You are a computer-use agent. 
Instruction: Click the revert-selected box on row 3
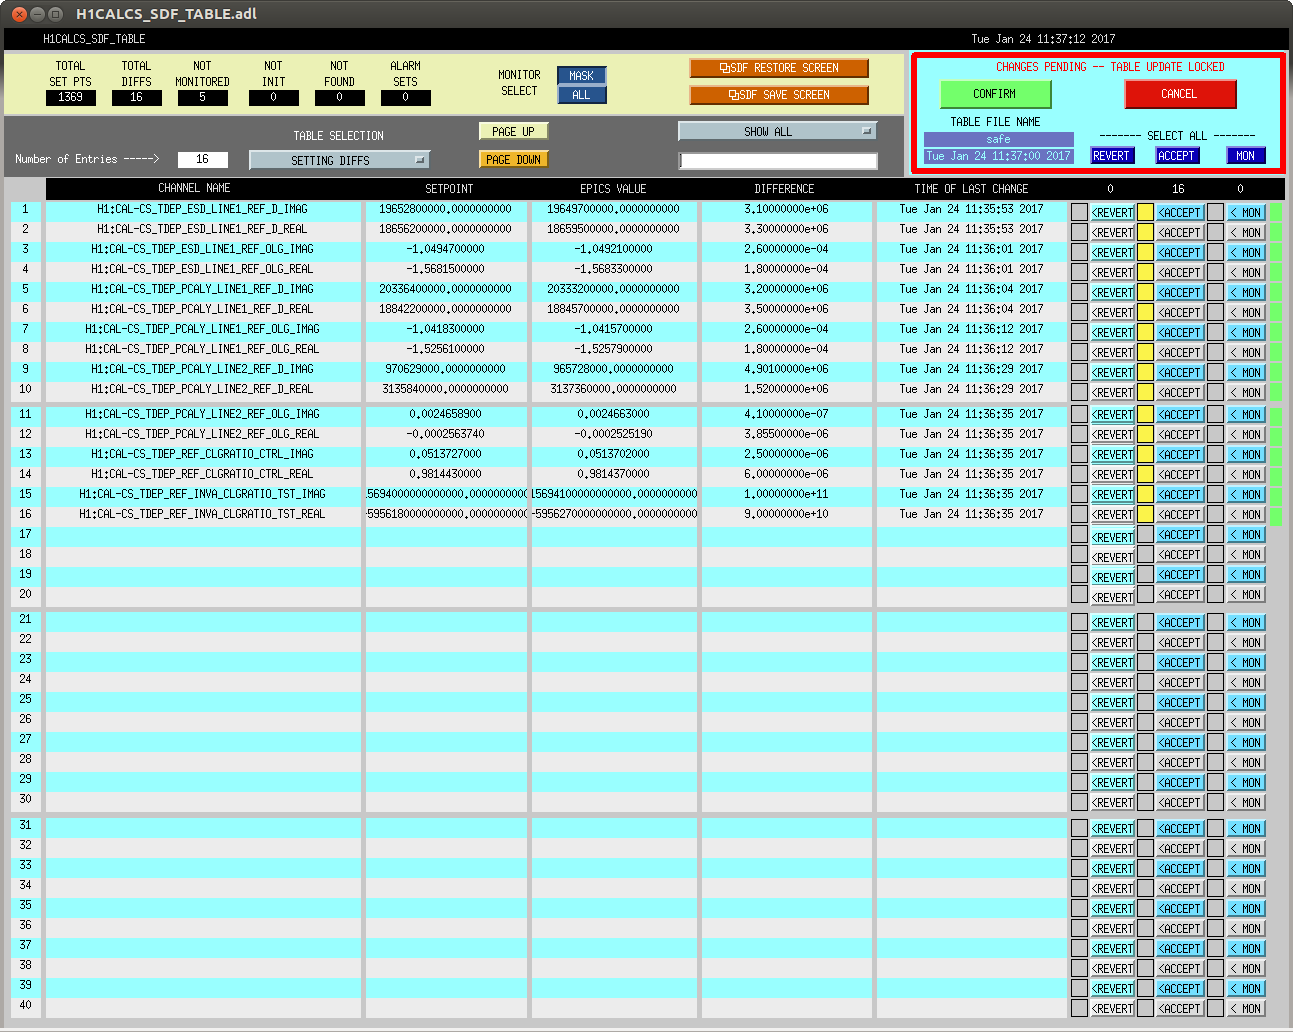1079,252
